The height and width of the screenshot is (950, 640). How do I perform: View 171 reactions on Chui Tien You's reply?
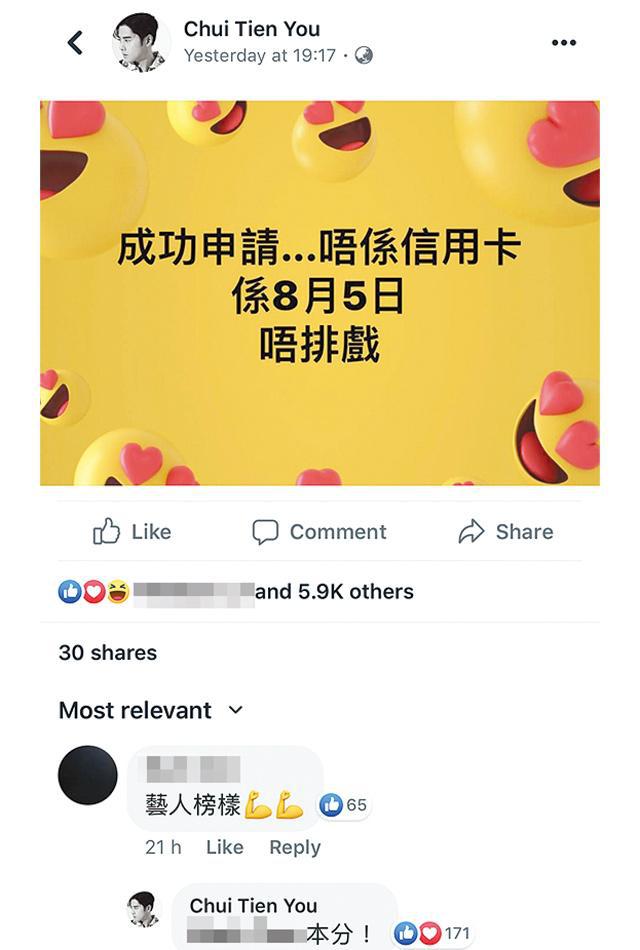(432, 933)
